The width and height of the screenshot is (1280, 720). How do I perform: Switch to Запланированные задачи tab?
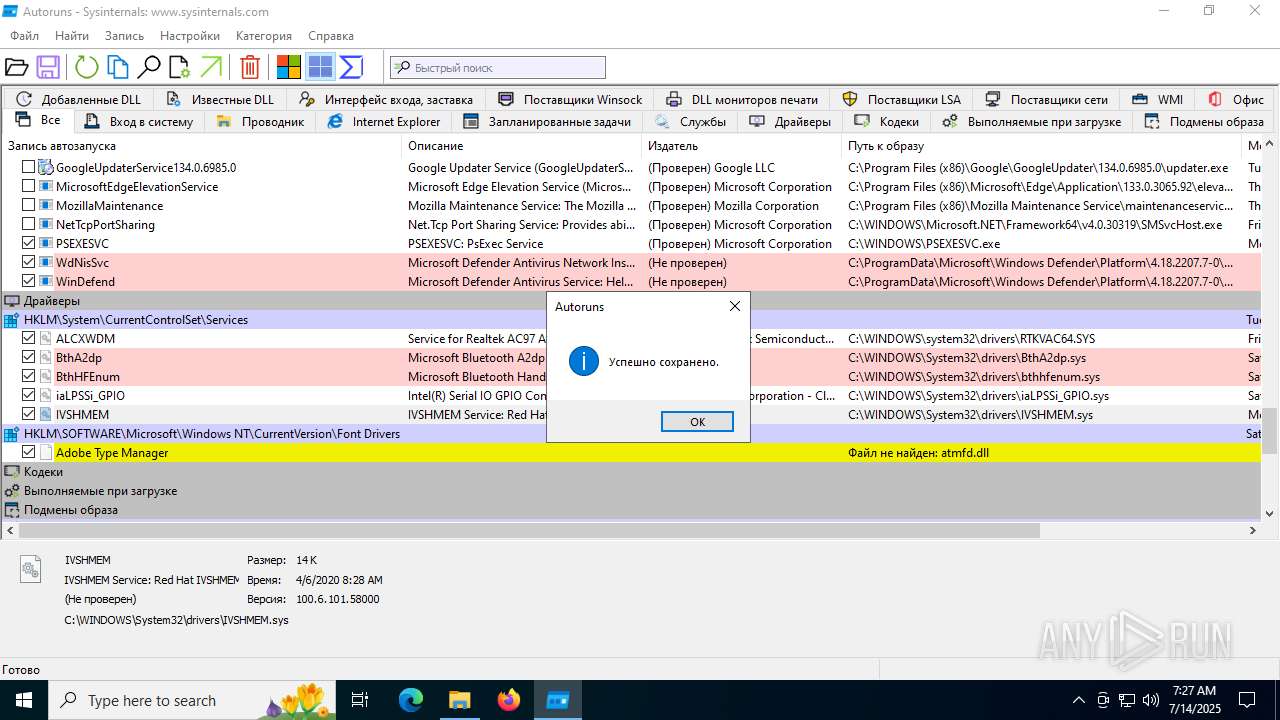click(x=547, y=122)
